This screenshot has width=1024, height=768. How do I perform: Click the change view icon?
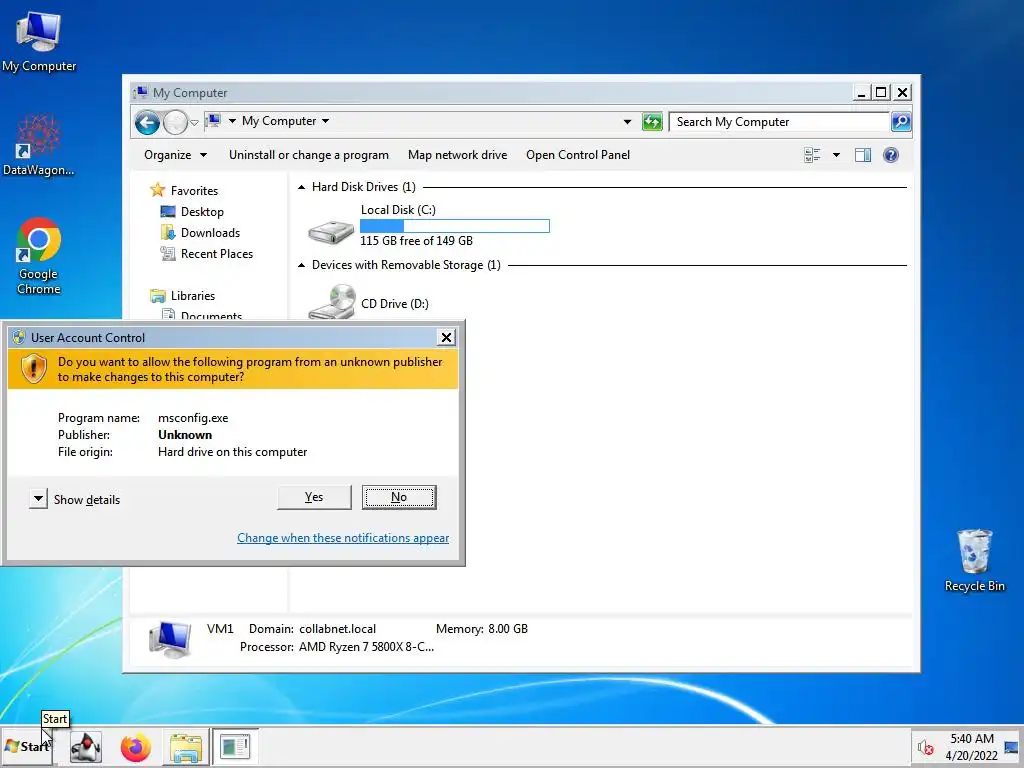pos(812,155)
